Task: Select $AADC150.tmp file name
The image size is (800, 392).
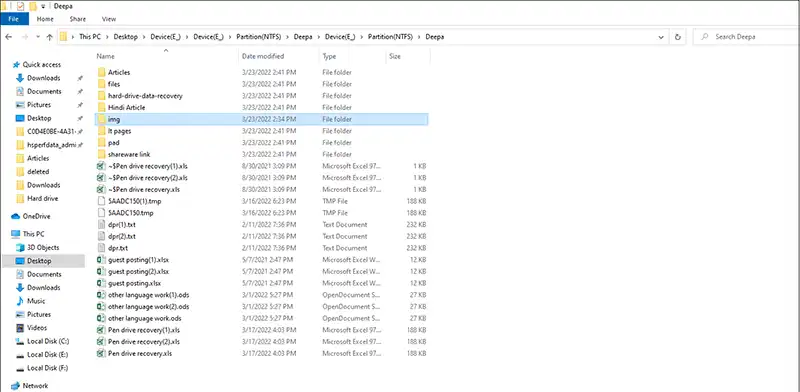Action: coord(131,213)
